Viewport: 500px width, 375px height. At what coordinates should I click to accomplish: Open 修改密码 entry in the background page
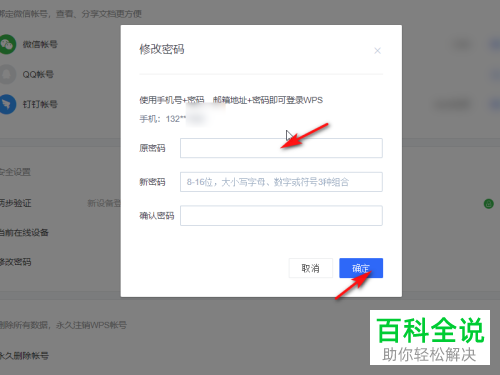point(15,262)
